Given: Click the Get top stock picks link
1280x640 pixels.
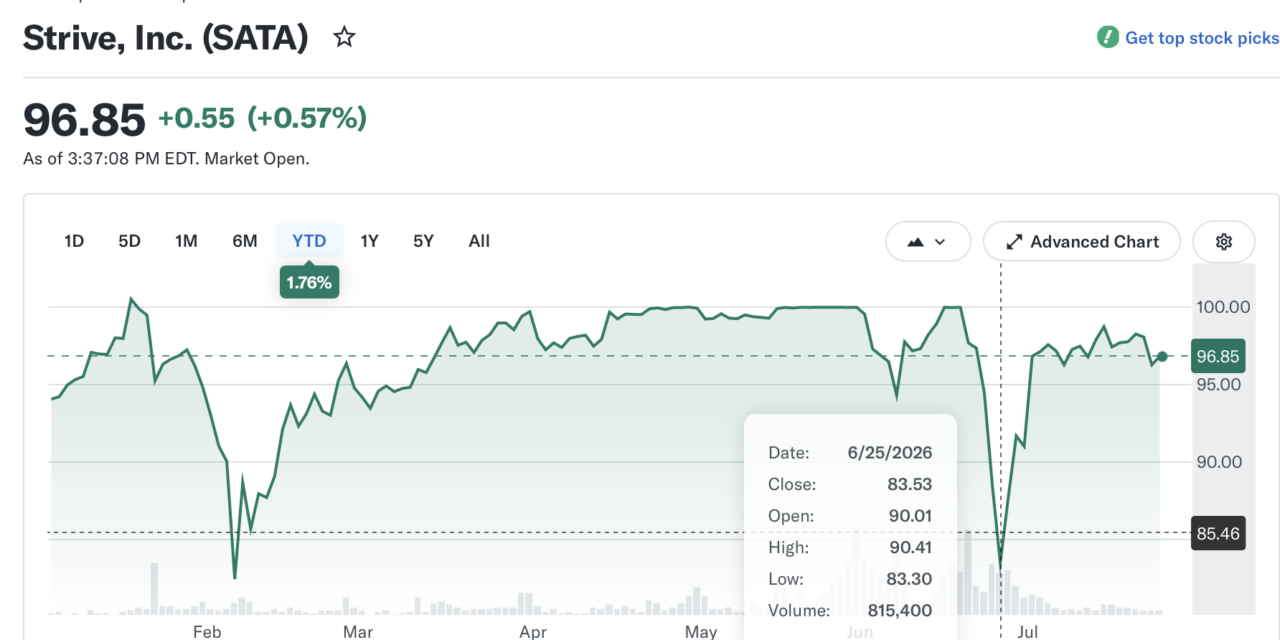Looking at the screenshot, I should pyautogui.click(x=1202, y=38).
